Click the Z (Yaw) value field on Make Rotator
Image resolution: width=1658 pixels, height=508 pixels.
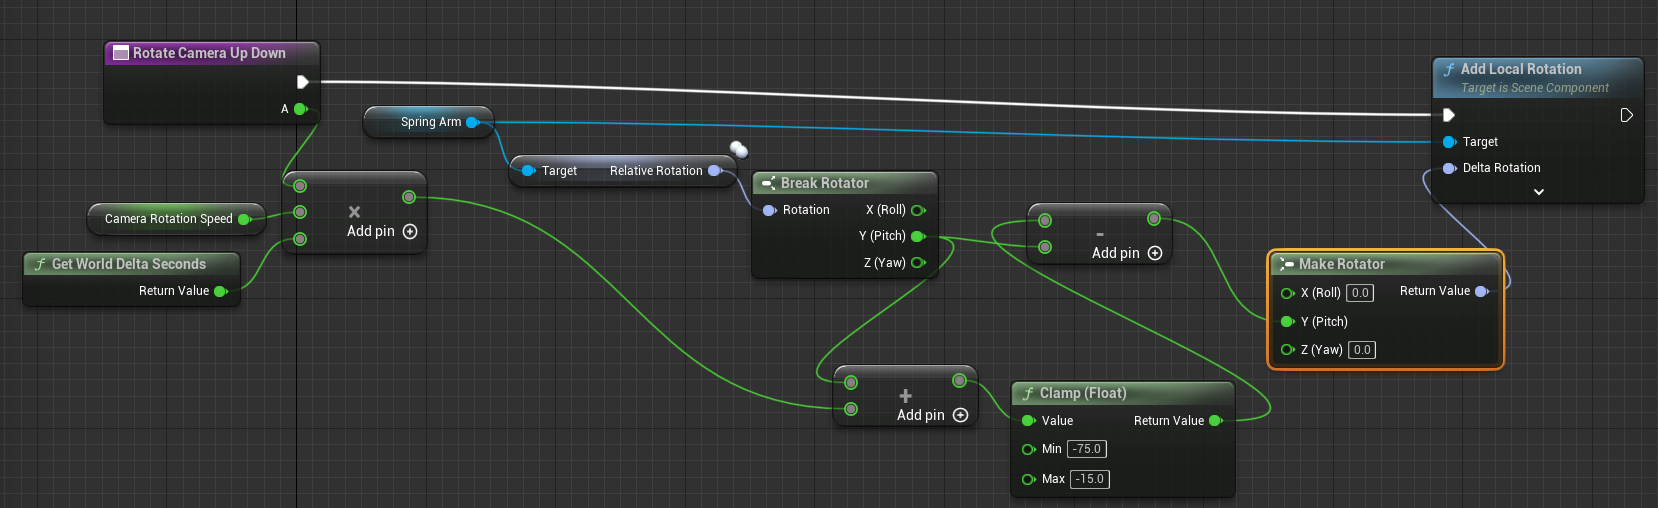tap(1362, 349)
